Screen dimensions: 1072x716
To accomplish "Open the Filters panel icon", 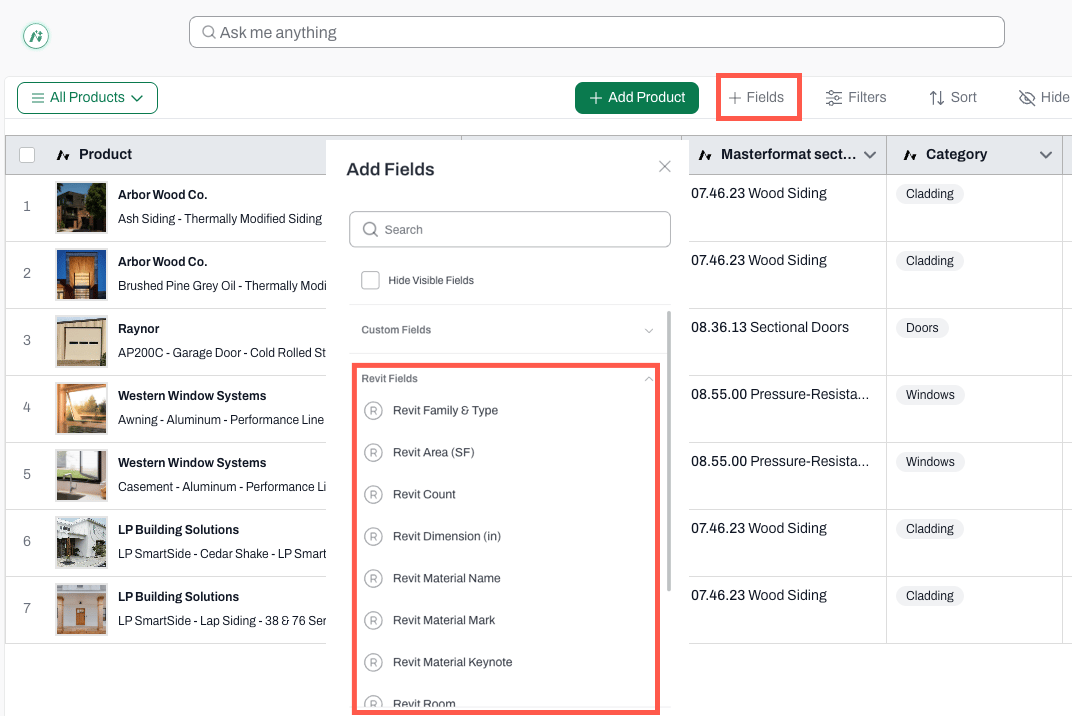I will click(x=833, y=98).
